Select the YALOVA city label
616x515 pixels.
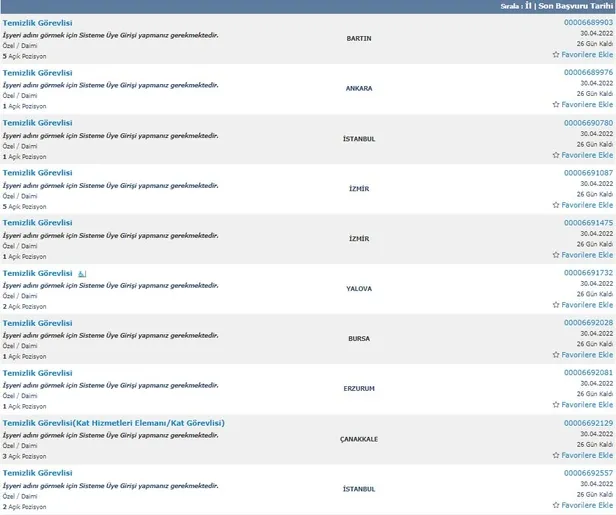359,288
